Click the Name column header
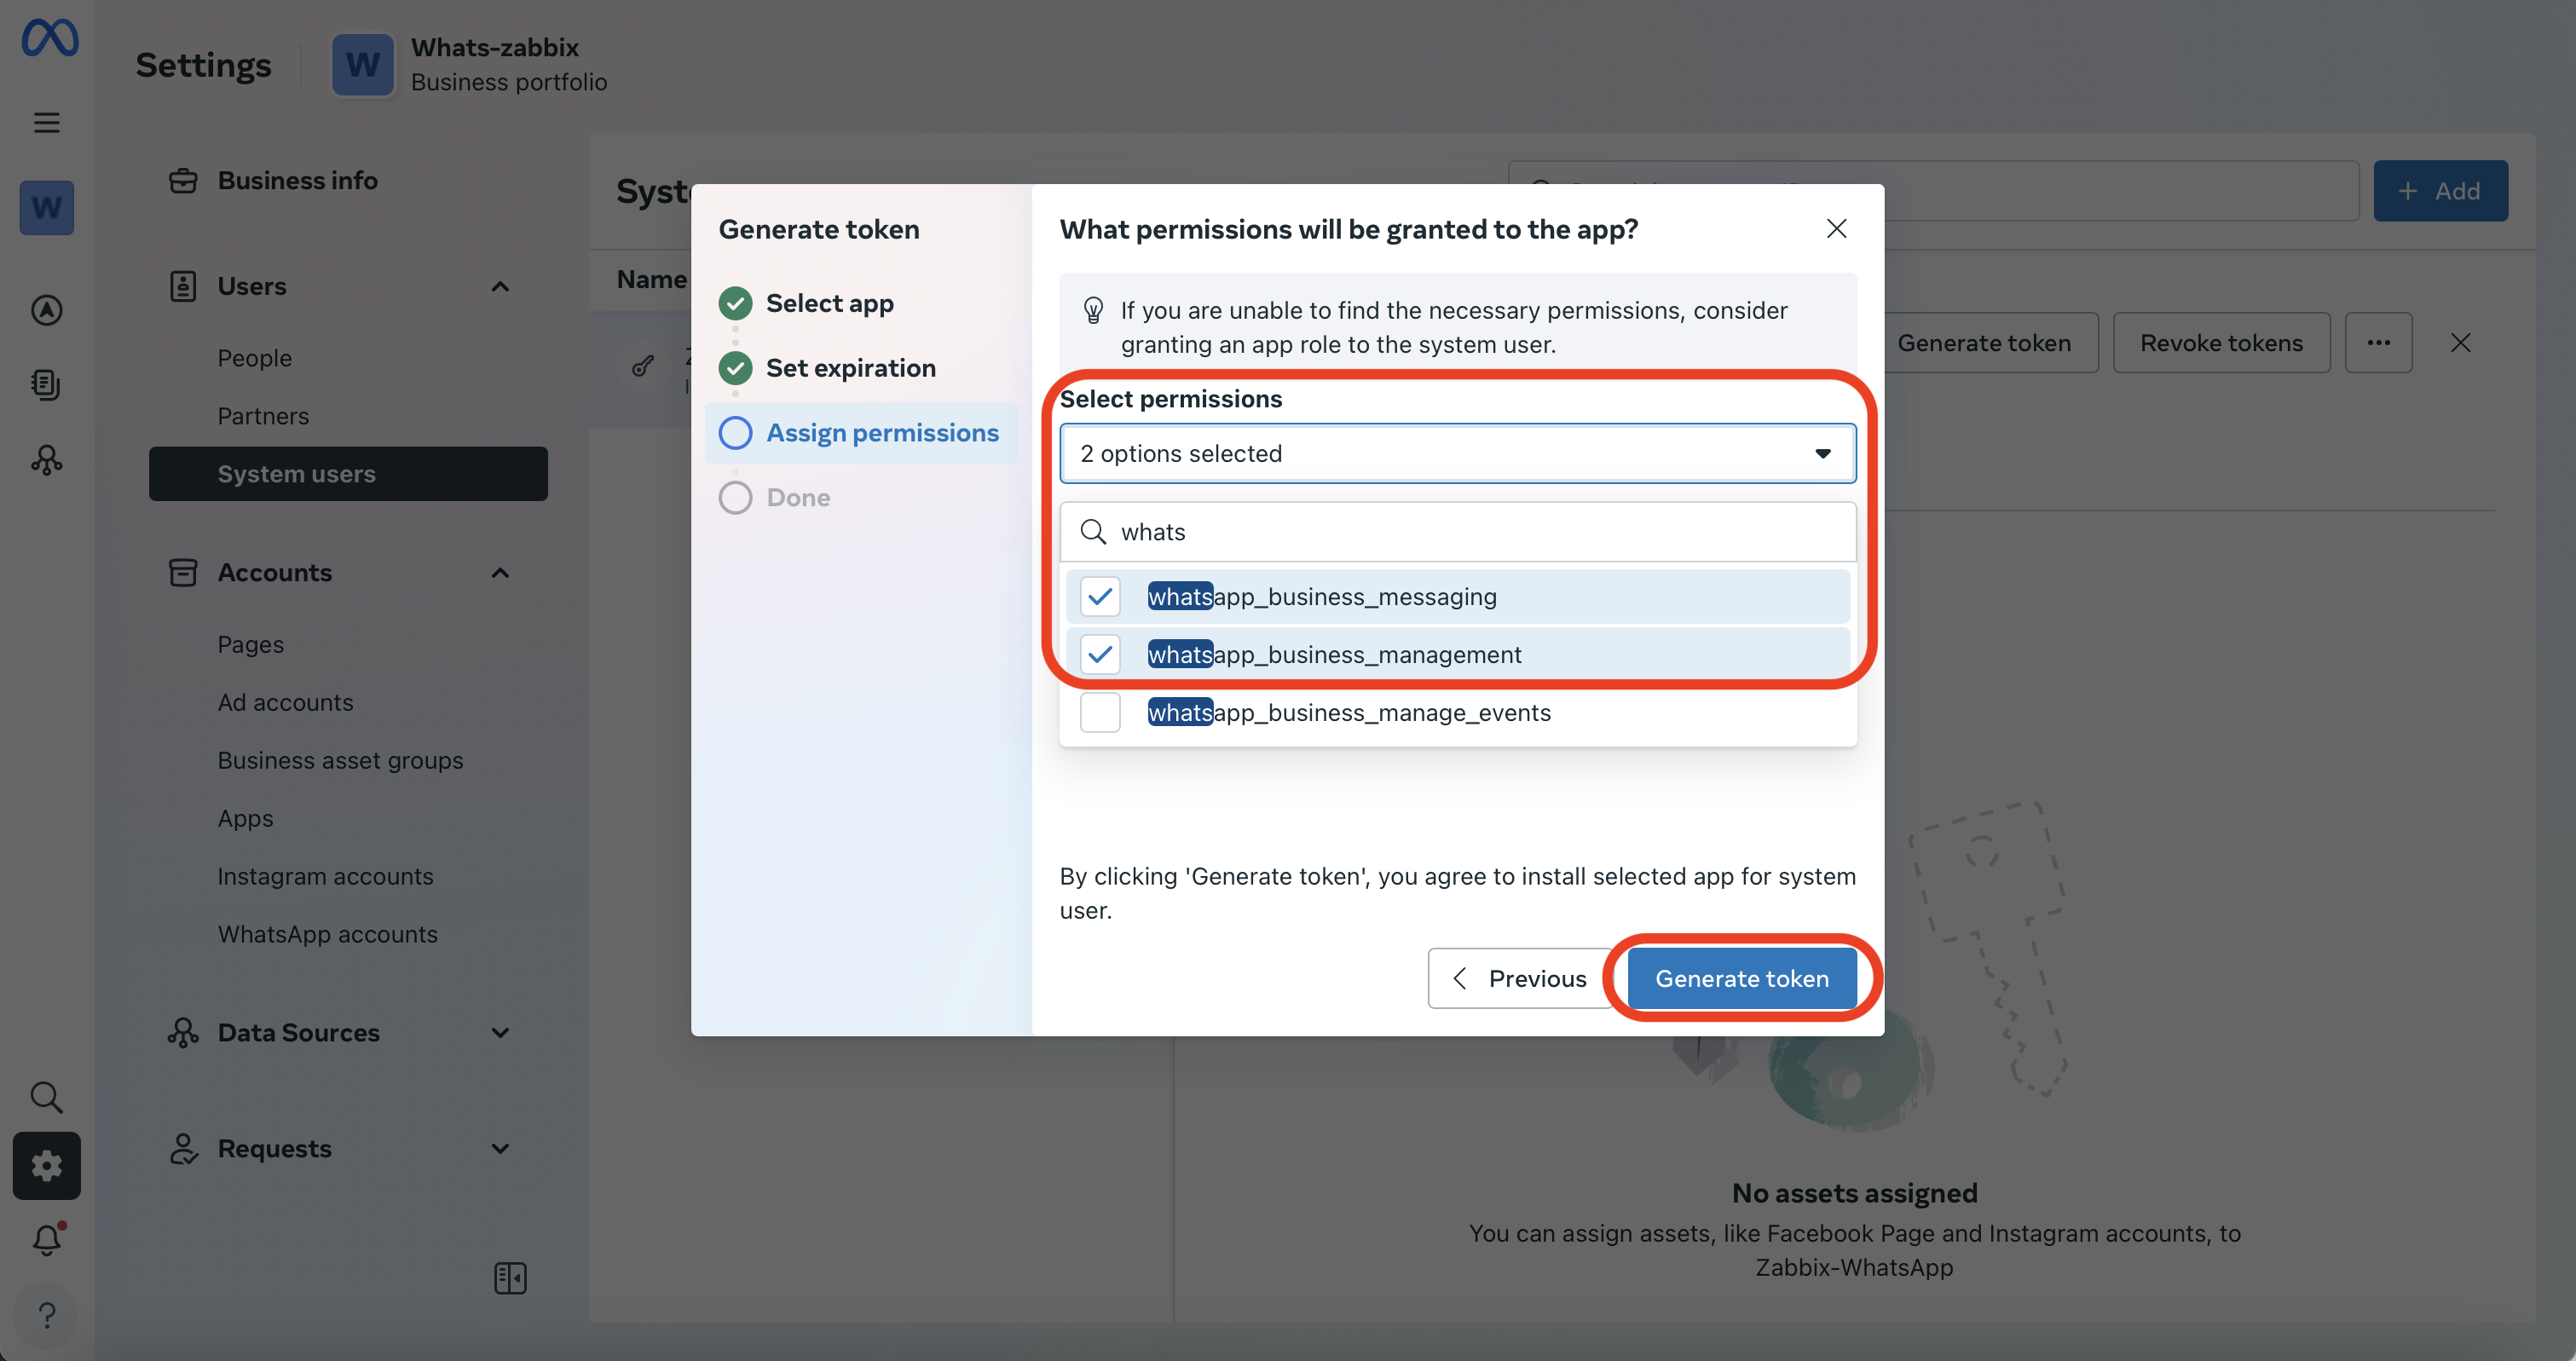The height and width of the screenshot is (1361, 2576). click(x=652, y=280)
